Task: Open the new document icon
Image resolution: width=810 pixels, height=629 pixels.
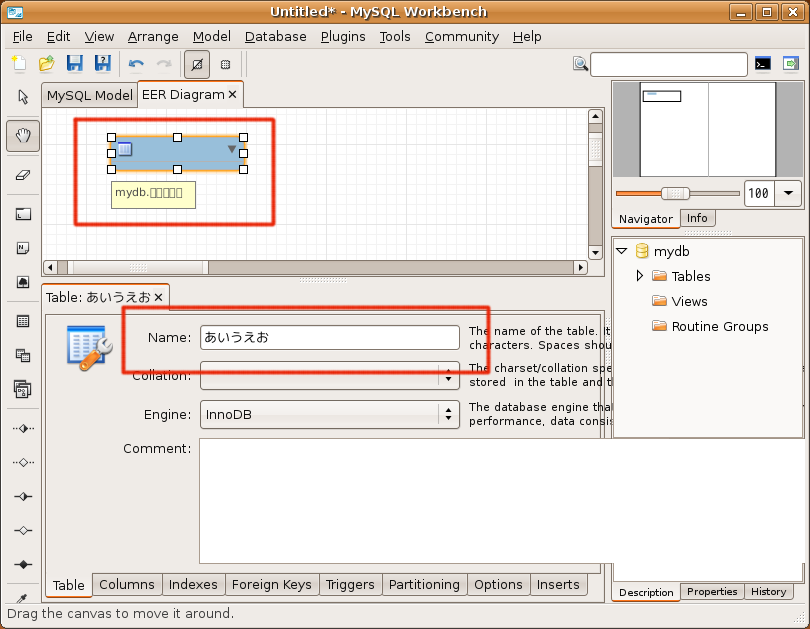Action: (x=18, y=64)
